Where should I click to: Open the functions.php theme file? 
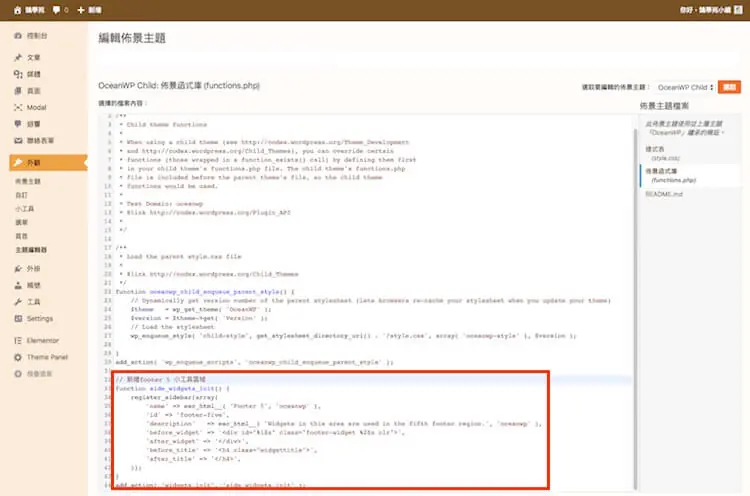671,176
